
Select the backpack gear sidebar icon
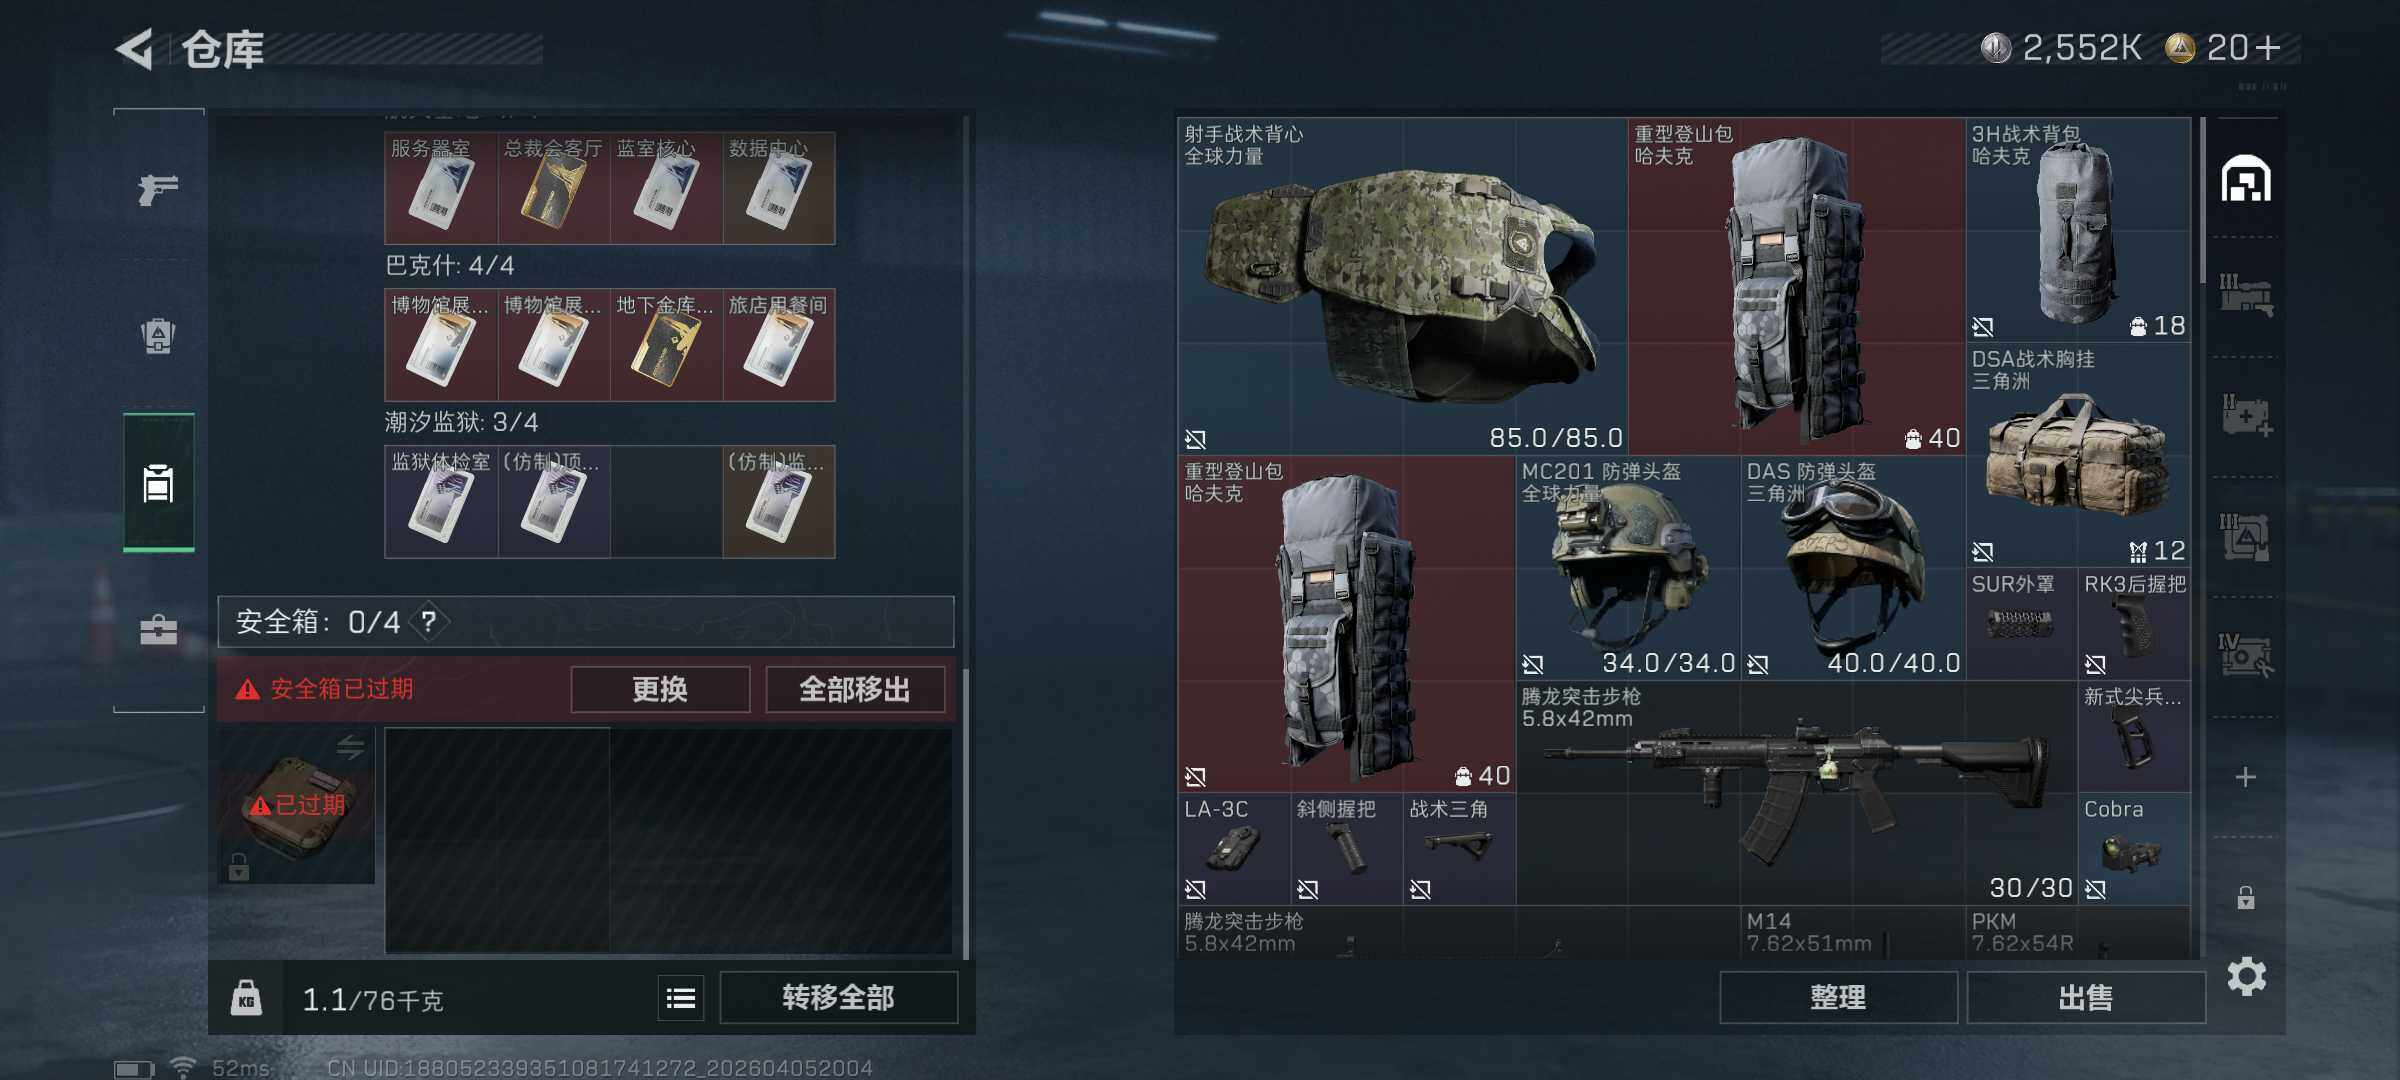[x=158, y=335]
